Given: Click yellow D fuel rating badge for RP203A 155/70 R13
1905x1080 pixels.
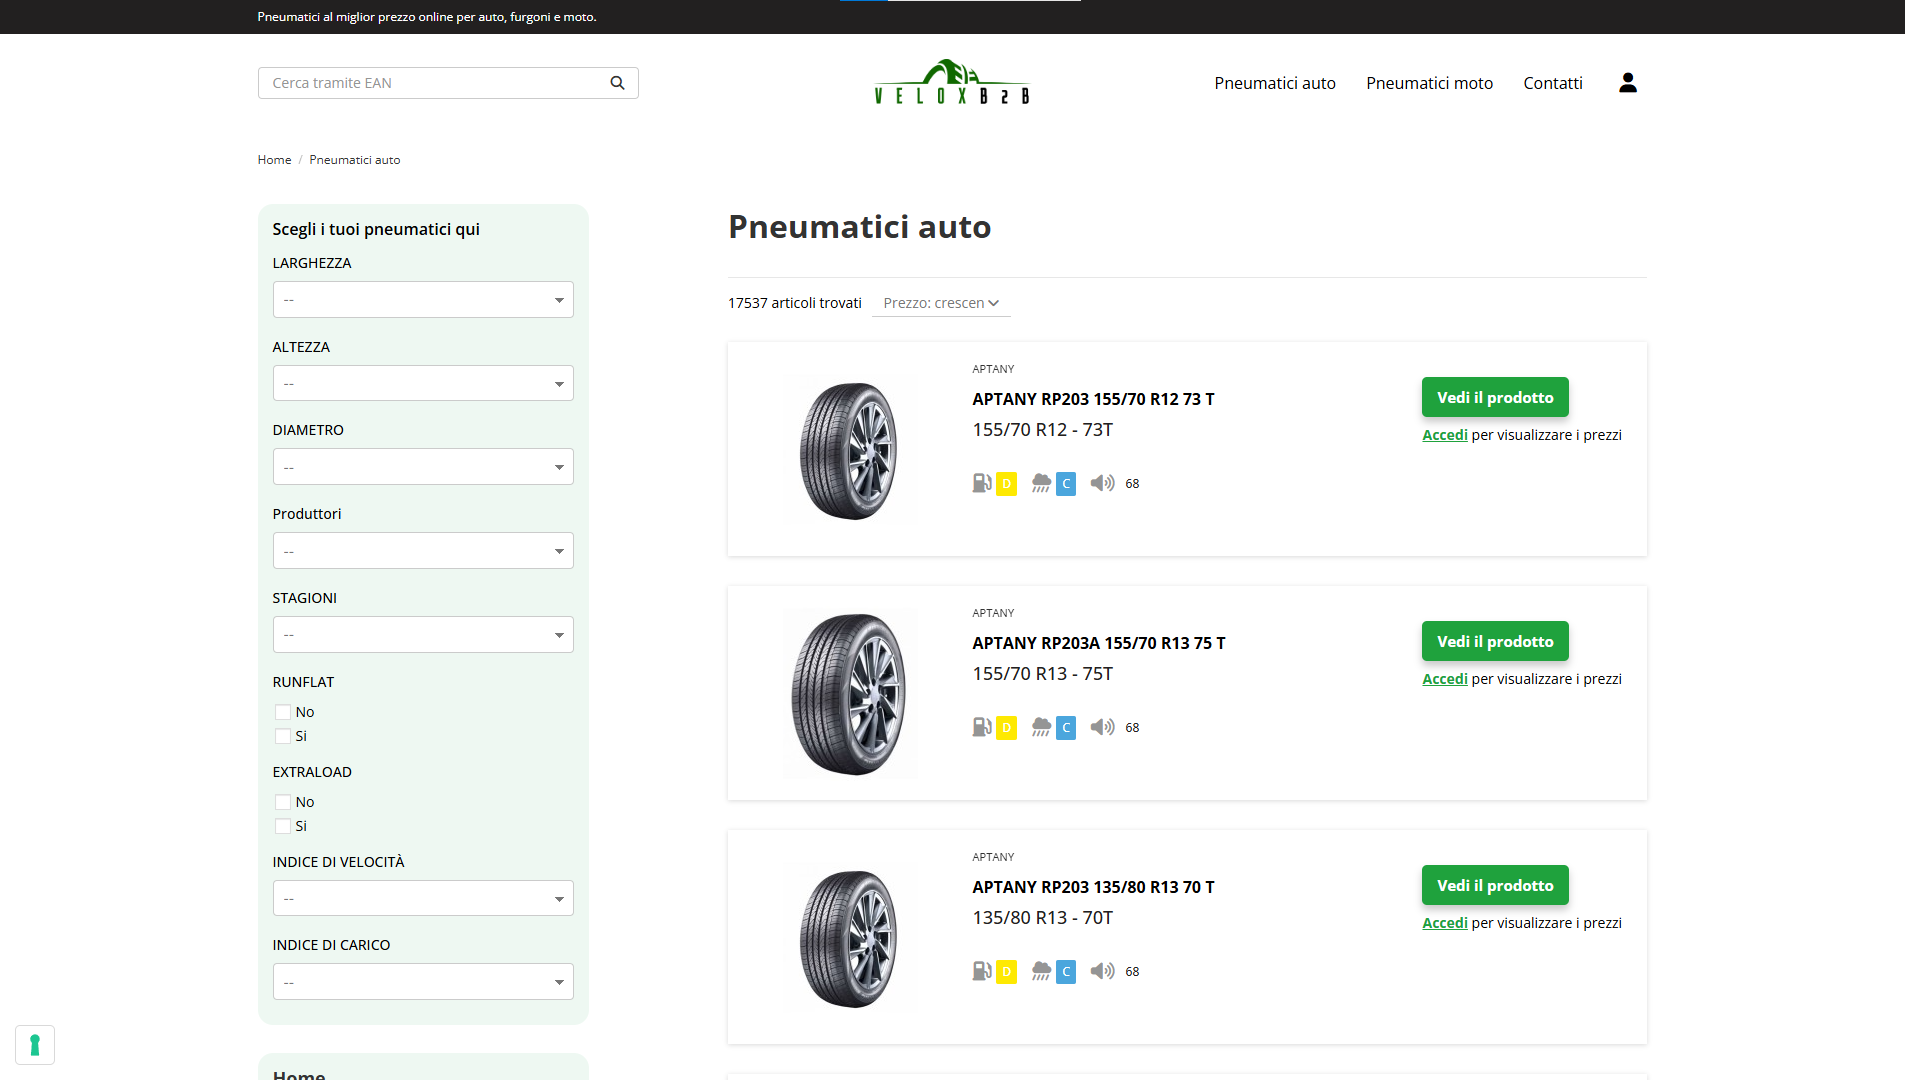Looking at the screenshot, I should click(1006, 728).
